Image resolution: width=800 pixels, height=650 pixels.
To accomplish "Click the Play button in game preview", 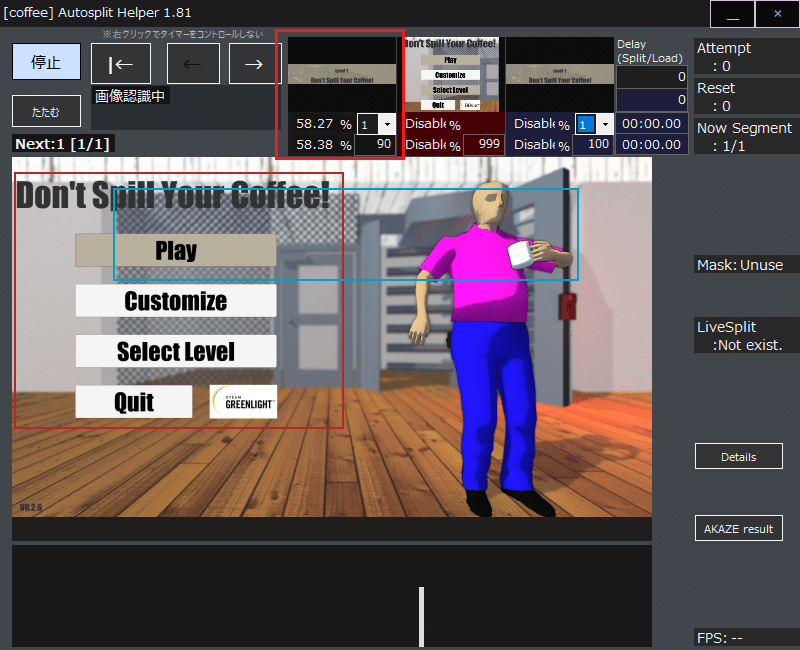I will point(176,250).
